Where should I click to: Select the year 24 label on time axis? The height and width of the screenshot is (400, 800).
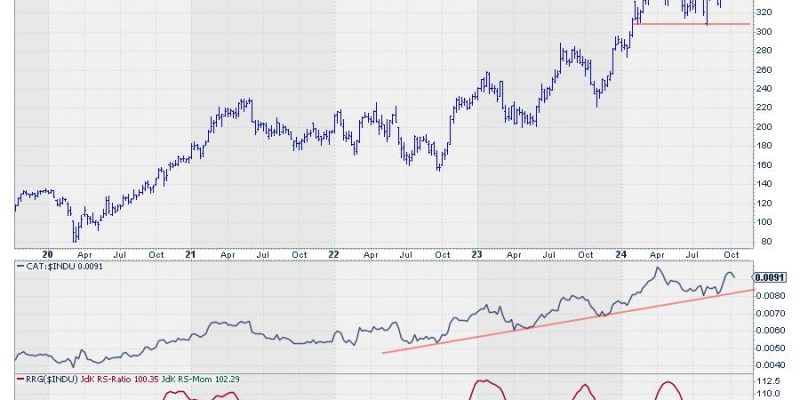tap(621, 254)
